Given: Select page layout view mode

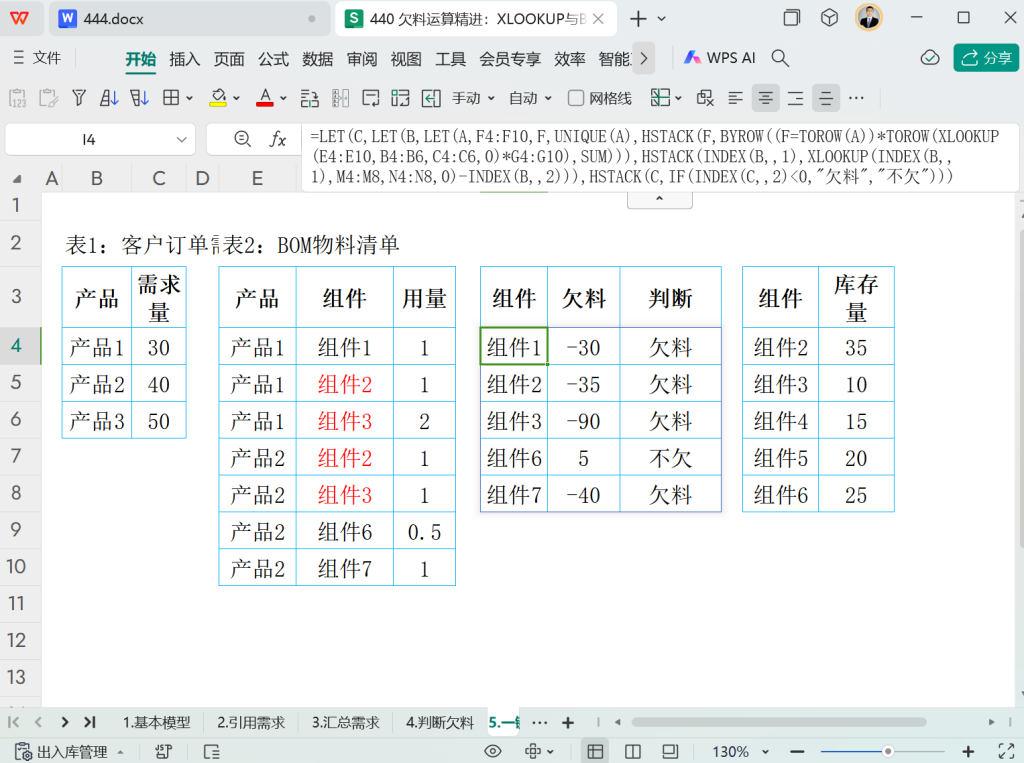Looking at the screenshot, I should (670, 752).
